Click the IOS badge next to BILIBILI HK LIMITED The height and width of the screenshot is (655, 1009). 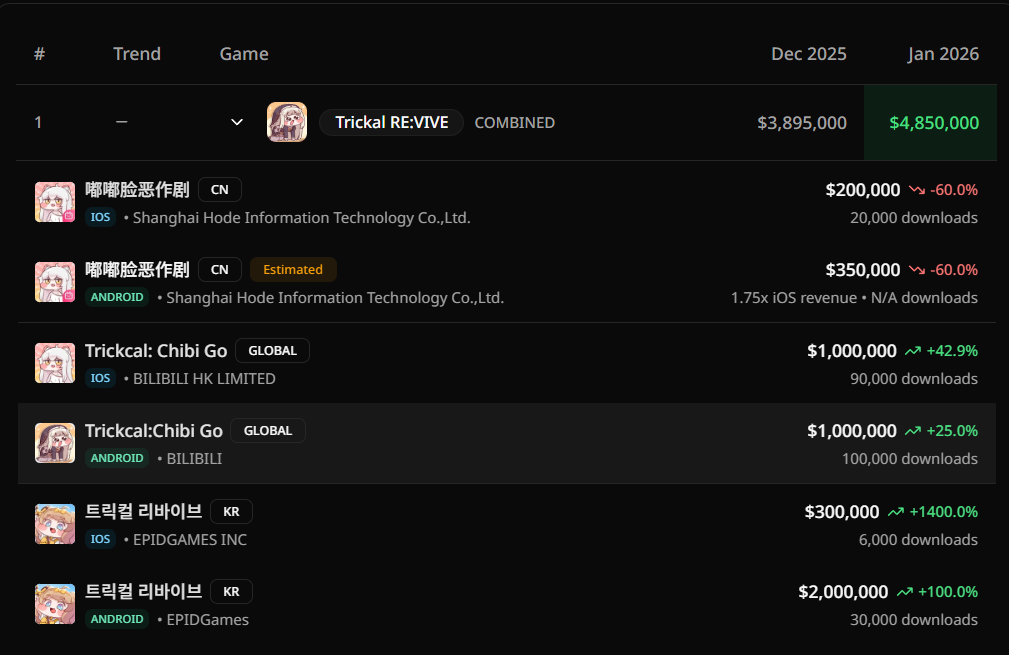point(100,378)
